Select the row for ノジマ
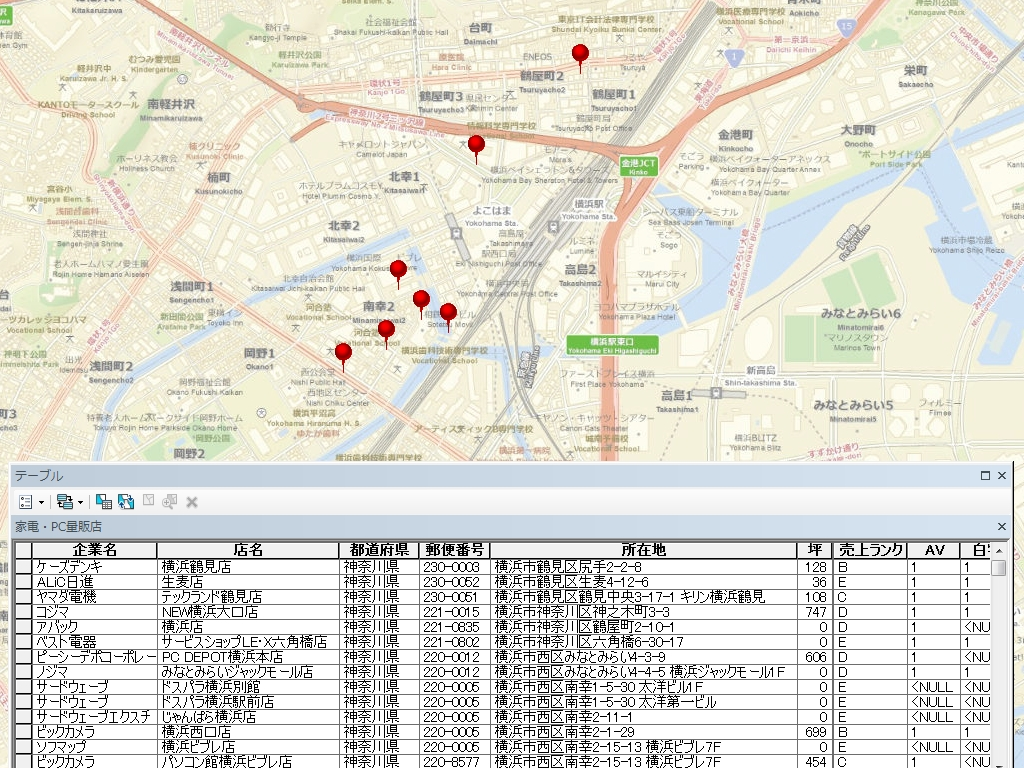 [x=24, y=672]
